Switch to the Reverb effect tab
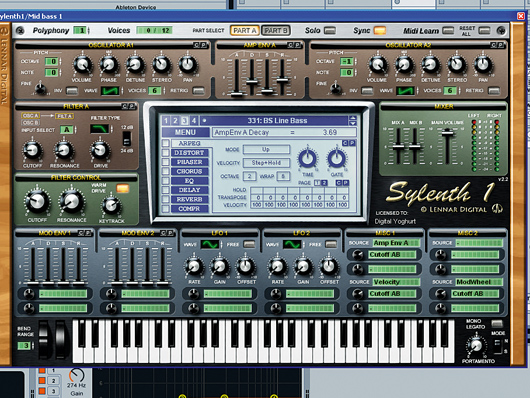 point(190,200)
